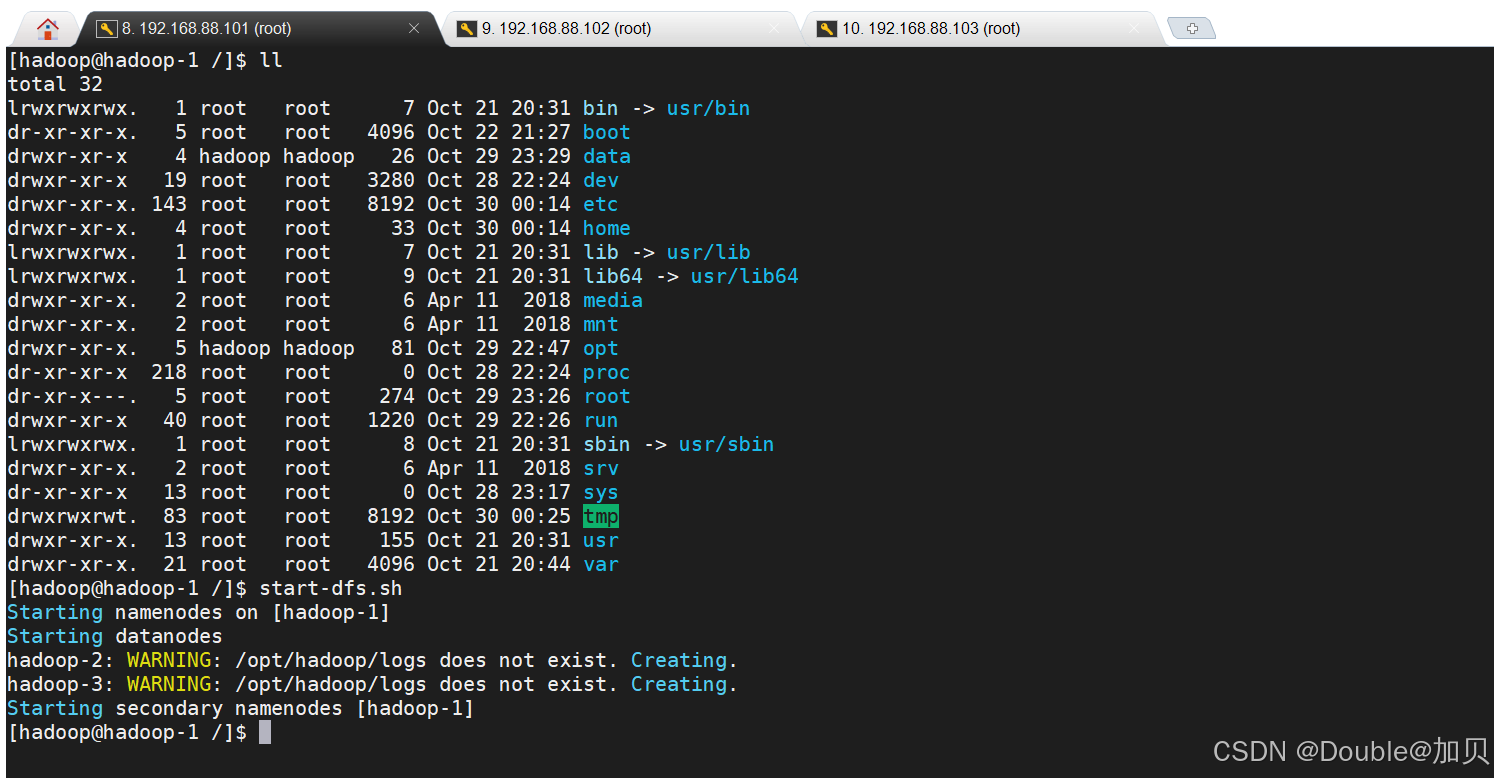This screenshot has width=1494, height=778.
Task: Click 'Starting secondary namenodes [hadoop-1]' line
Action: [241, 708]
